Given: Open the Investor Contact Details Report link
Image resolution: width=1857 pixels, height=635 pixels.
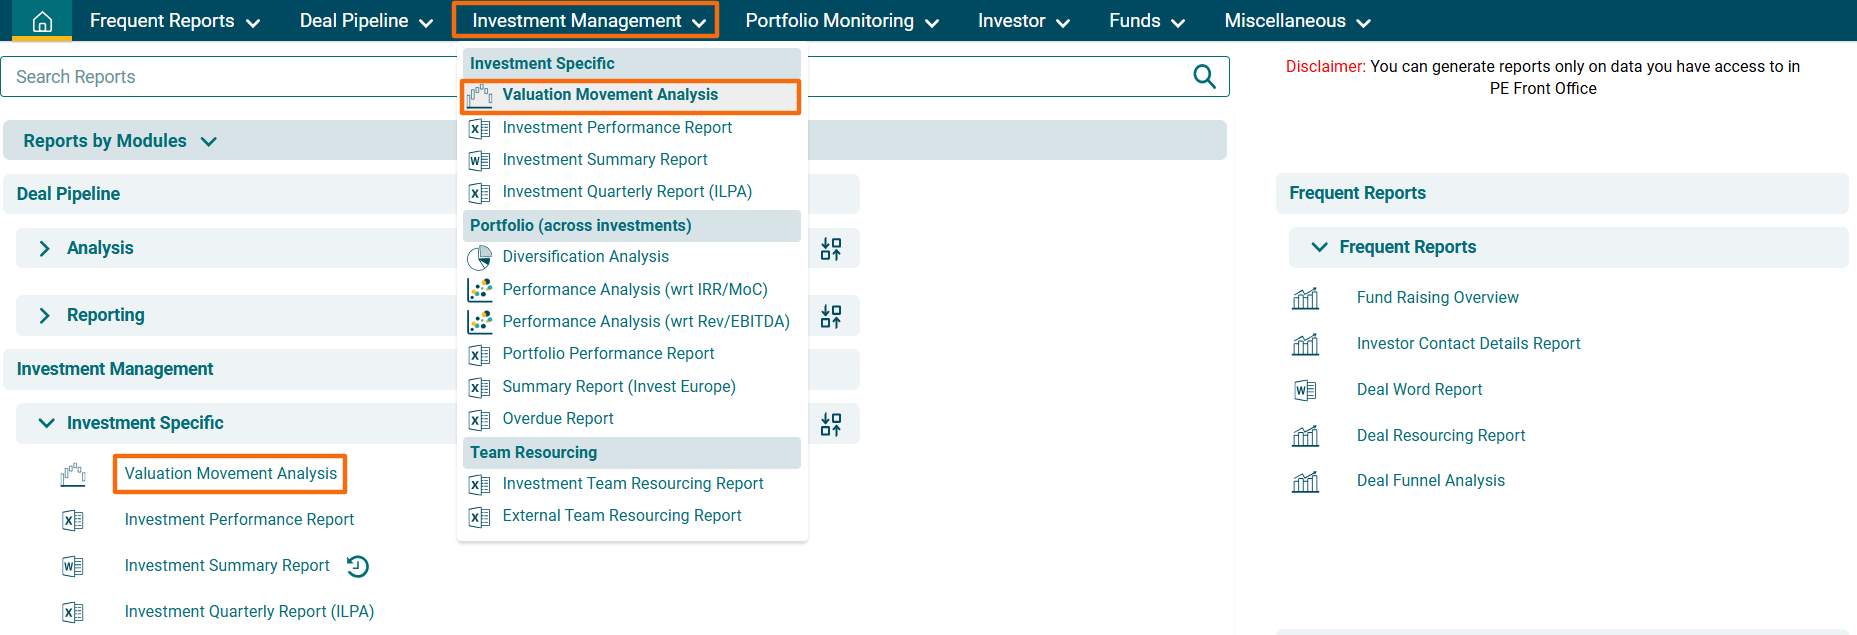Looking at the screenshot, I should coord(1468,344).
